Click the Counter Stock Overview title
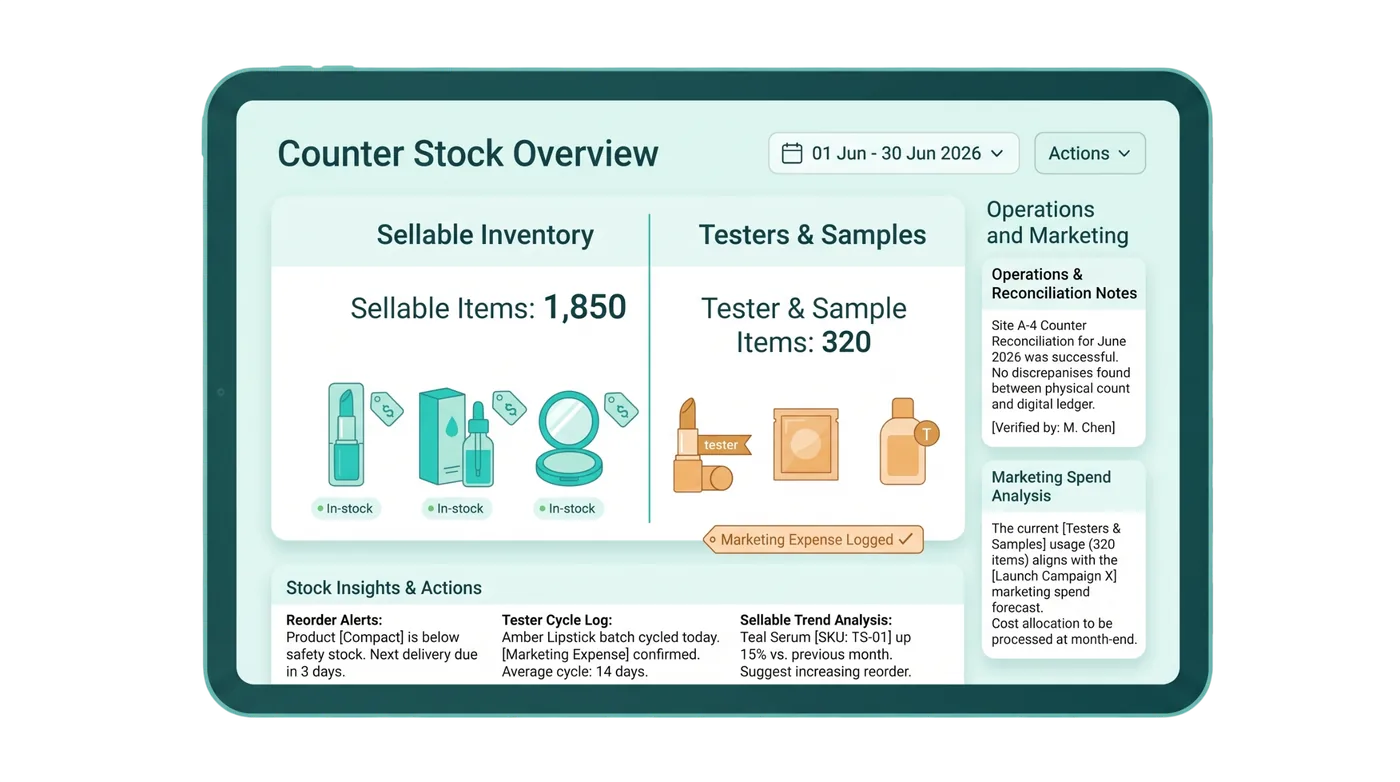The image size is (1400, 782). click(x=468, y=153)
